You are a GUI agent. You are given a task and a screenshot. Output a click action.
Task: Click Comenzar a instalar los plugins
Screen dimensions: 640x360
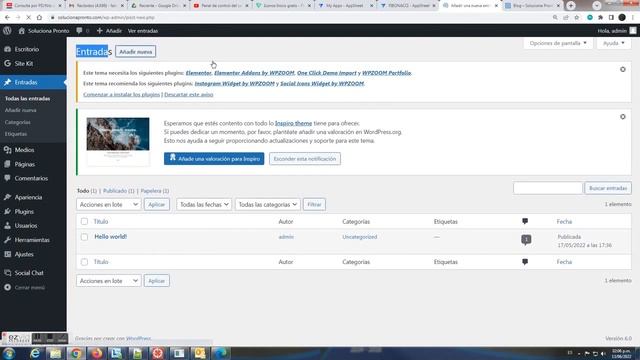point(121,94)
